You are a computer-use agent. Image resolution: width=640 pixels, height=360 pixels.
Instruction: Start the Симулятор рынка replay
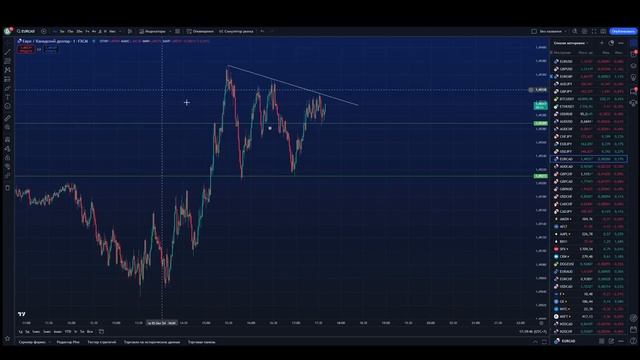tap(236, 31)
